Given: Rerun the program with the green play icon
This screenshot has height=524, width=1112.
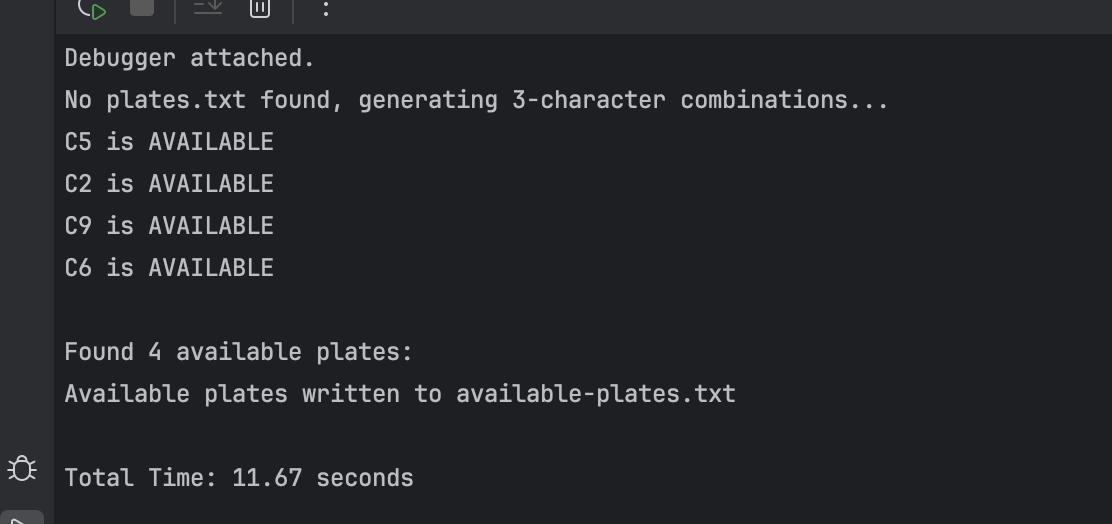Looking at the screenshot, I should point(92,9).
